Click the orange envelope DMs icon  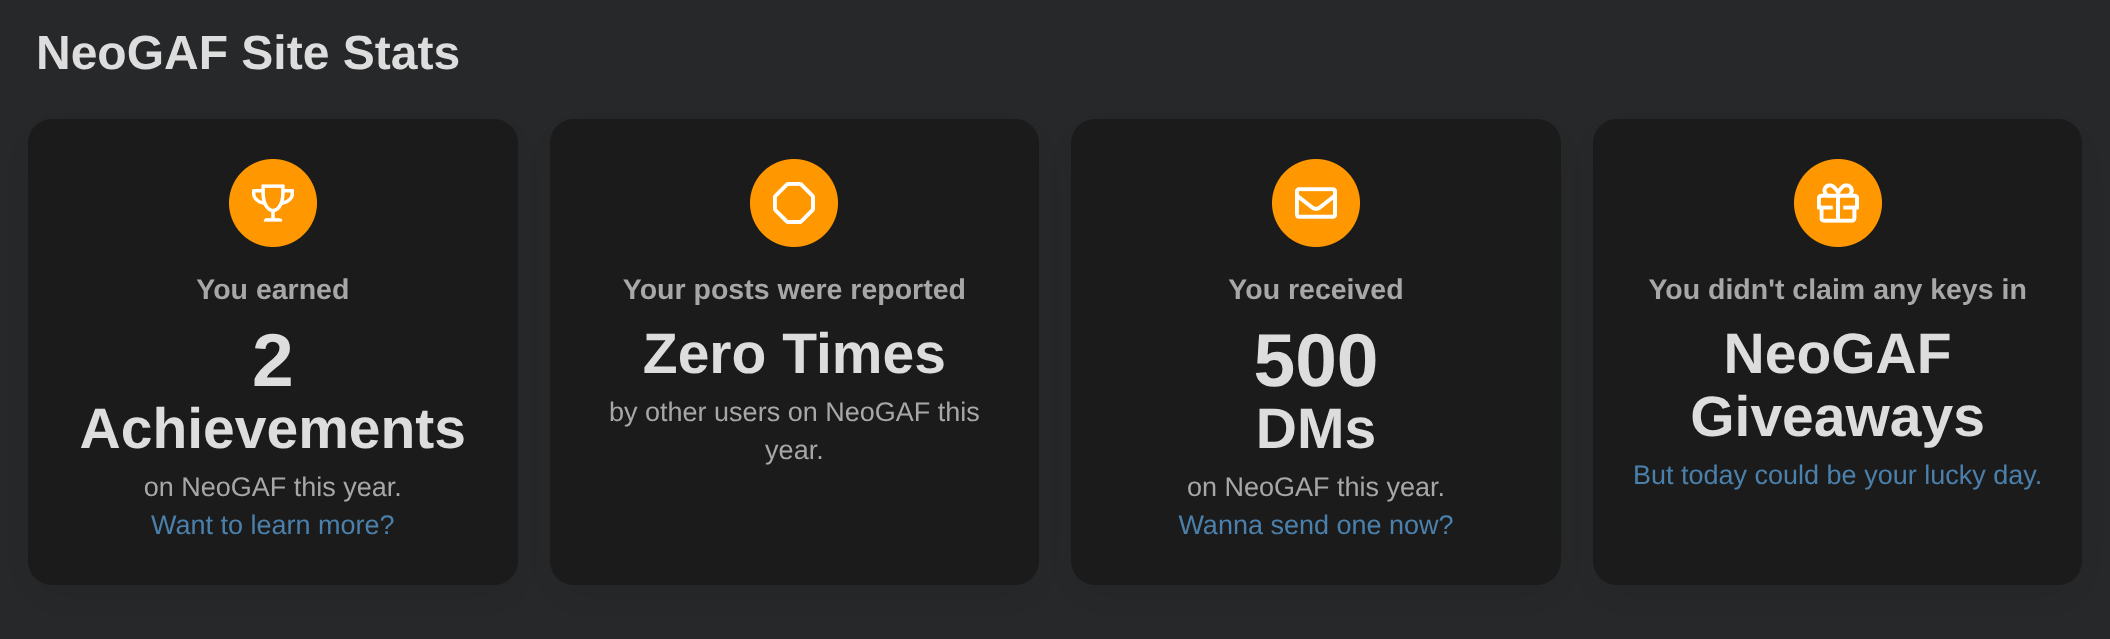[x=1316, y=203]
